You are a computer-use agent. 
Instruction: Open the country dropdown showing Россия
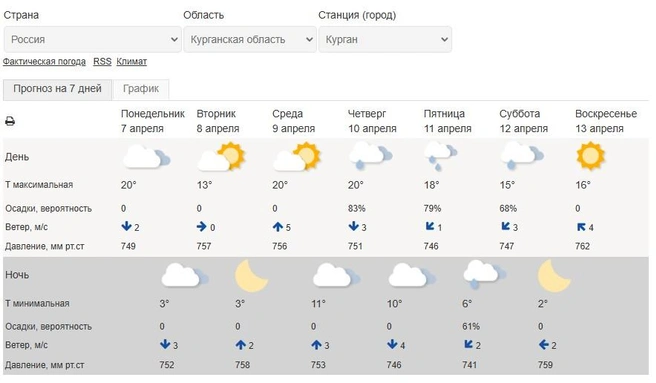92,39
